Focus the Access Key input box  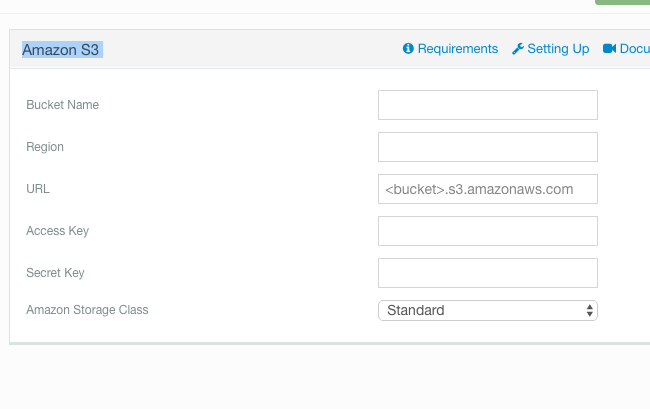click(x=488, y=231)
